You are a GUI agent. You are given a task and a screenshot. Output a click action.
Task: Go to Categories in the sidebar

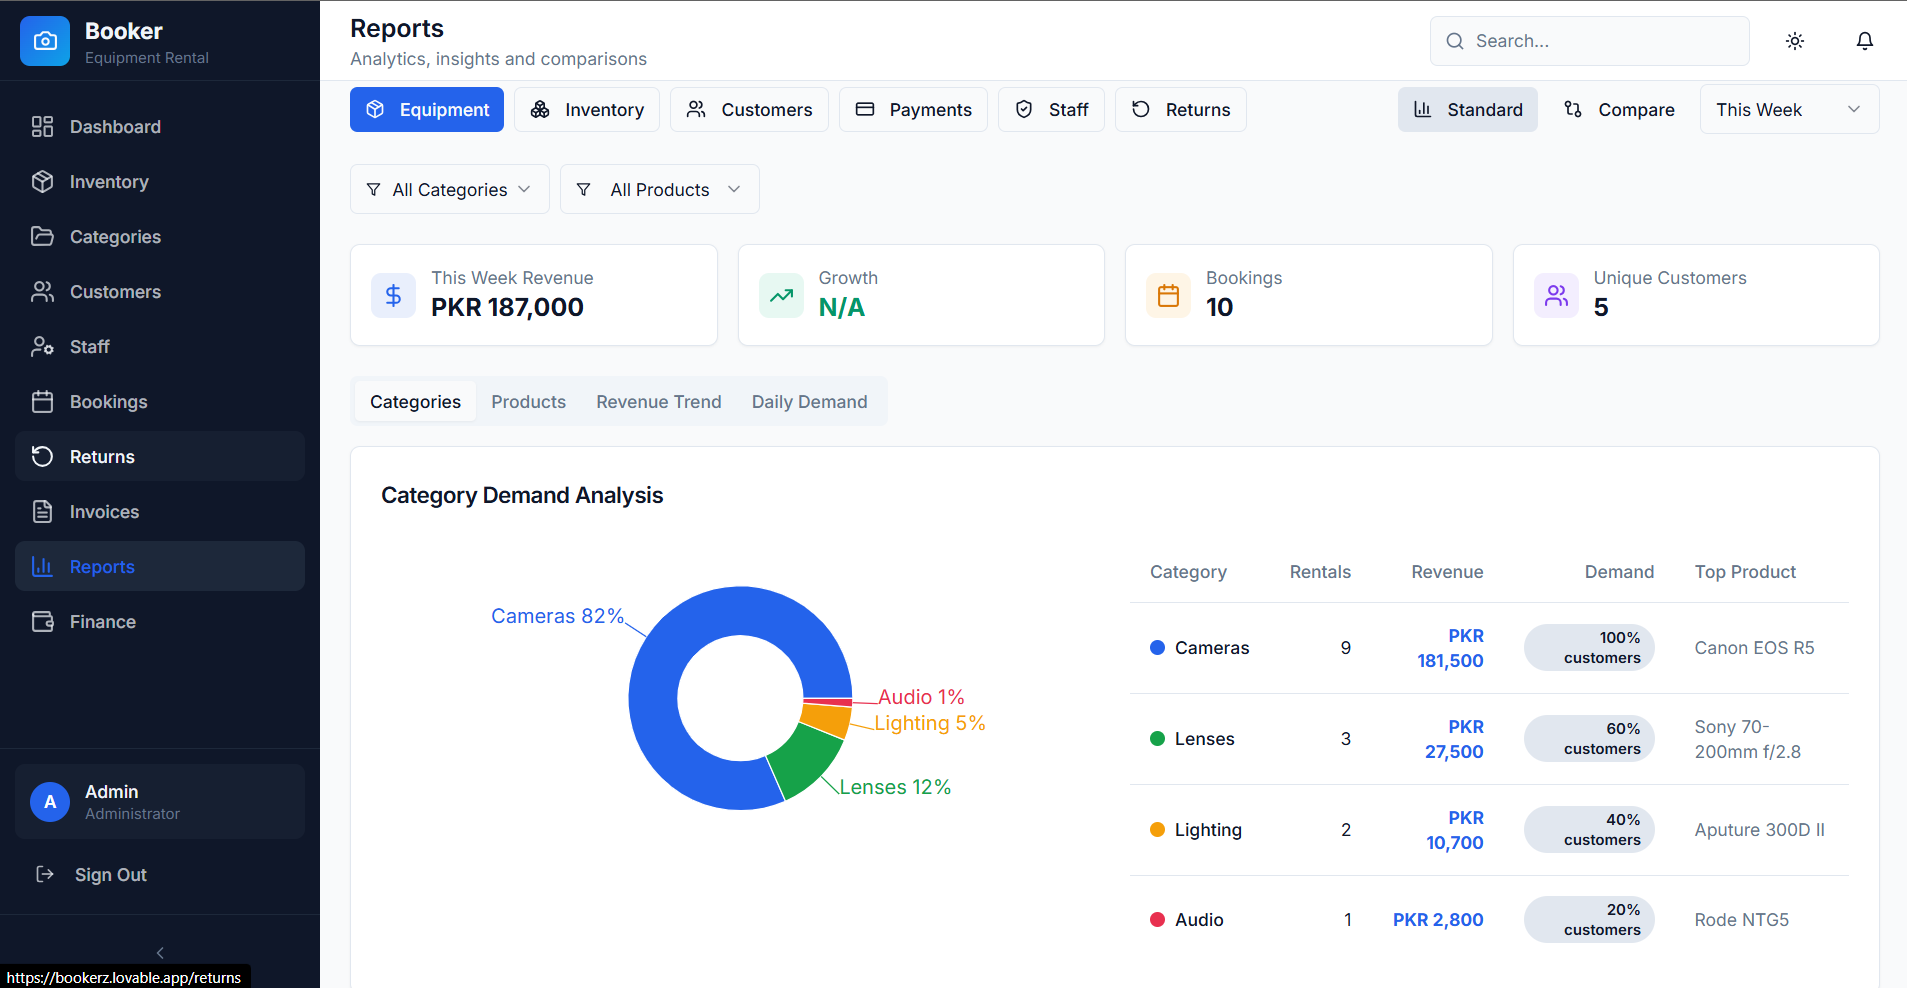(160, 237)
